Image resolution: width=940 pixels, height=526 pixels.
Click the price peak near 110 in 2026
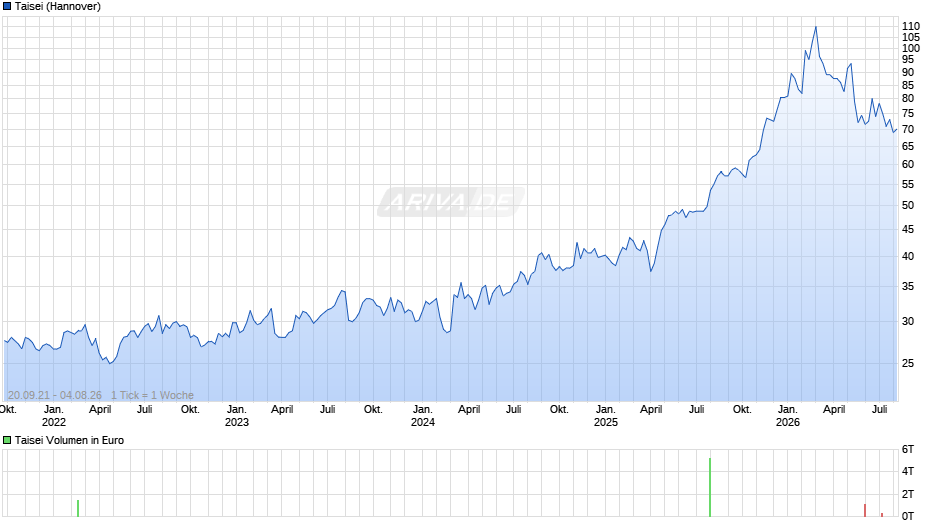tap(815, 28)
